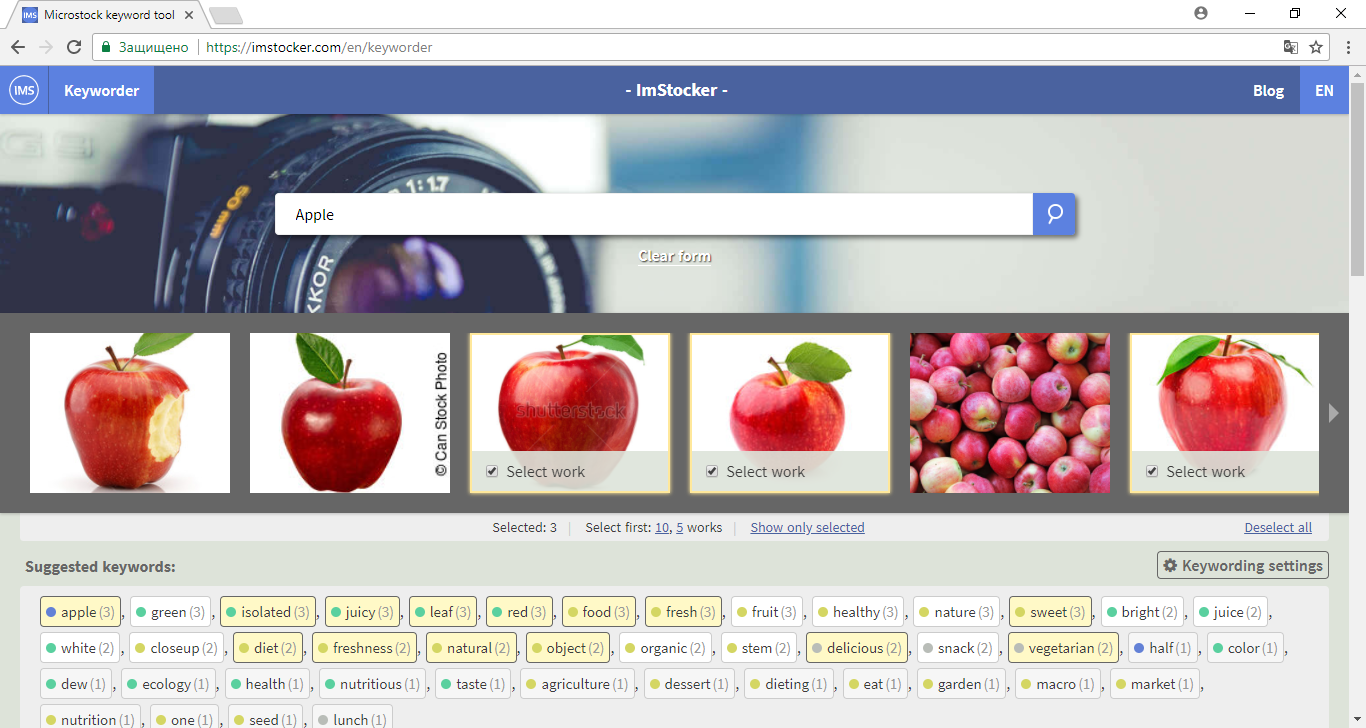Open a new browser tab
Image resolution: width=1366 pixels, height=728 pixels.
(x=226, y=15)
